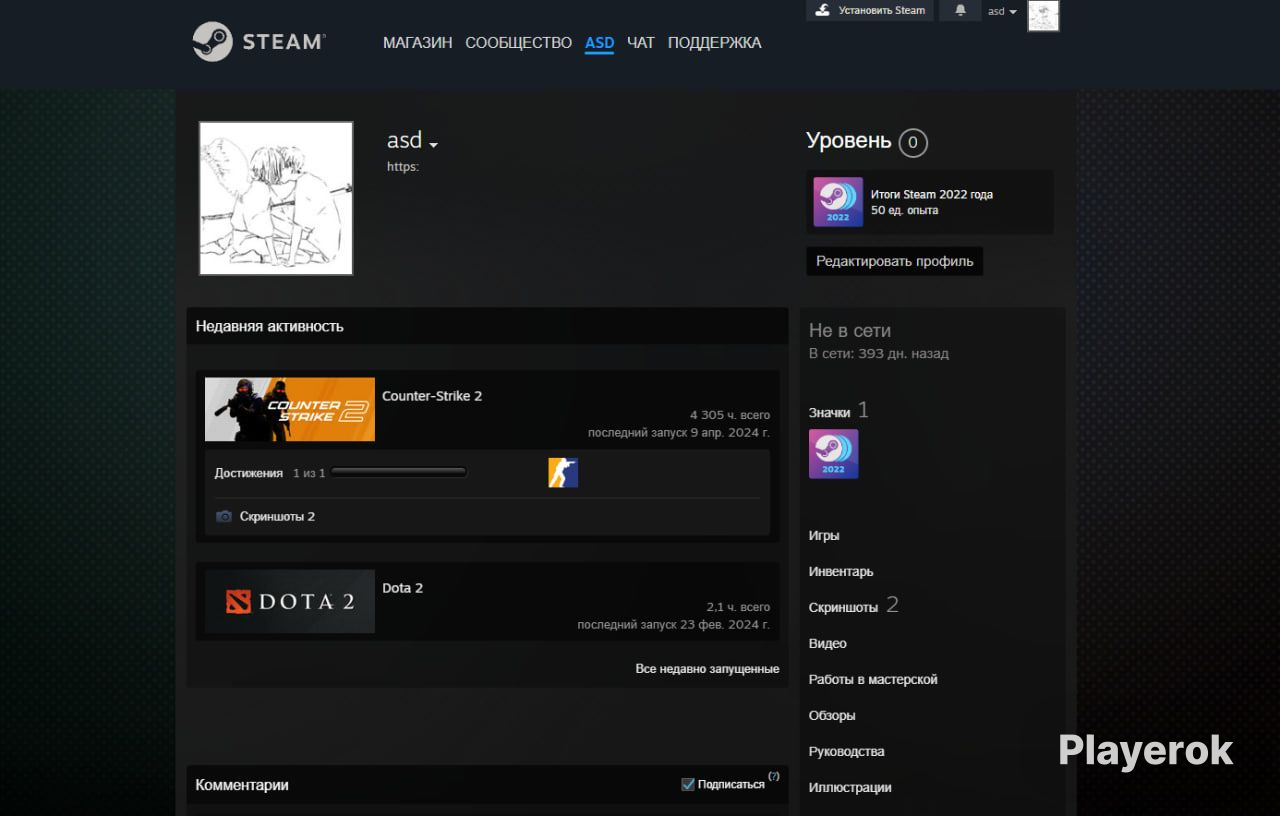Click the Steam 2022 badge icon in level box
Screen dimensions: 1280x816
click(838, 202)
